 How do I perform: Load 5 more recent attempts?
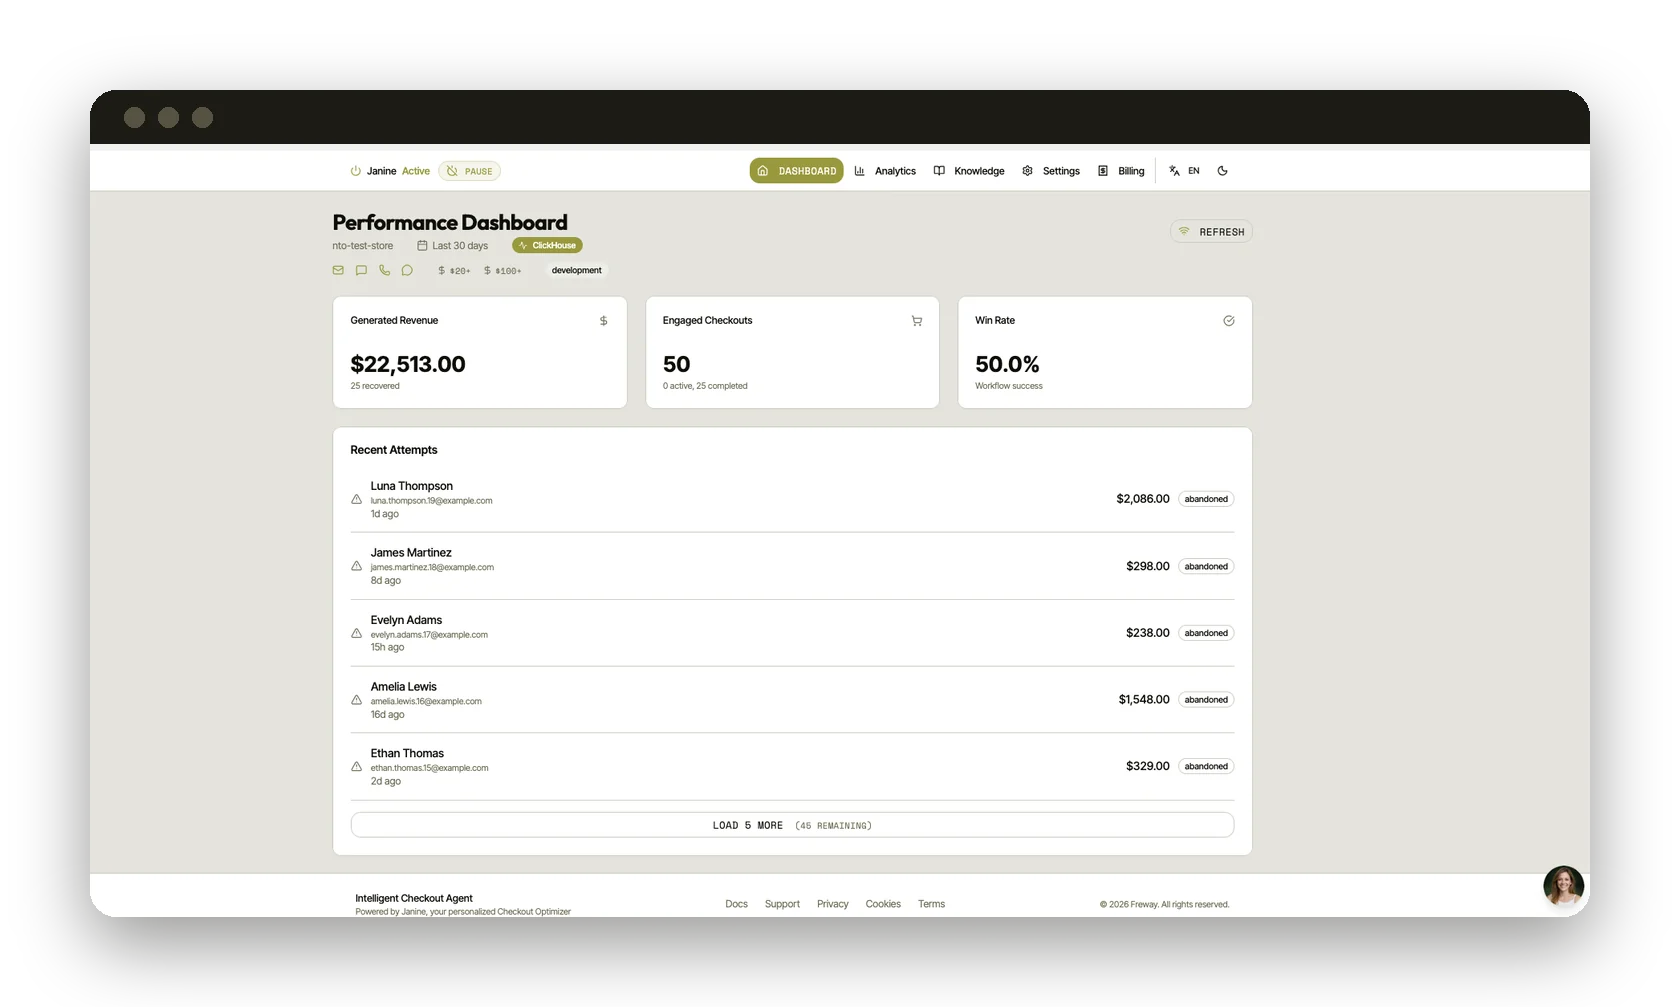pos(792,825)
